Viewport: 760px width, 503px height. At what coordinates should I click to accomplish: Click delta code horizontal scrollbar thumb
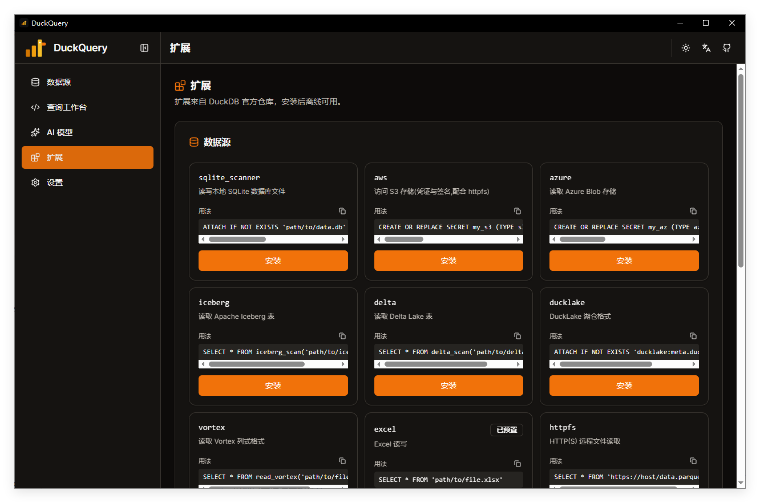tap(436, 364)
